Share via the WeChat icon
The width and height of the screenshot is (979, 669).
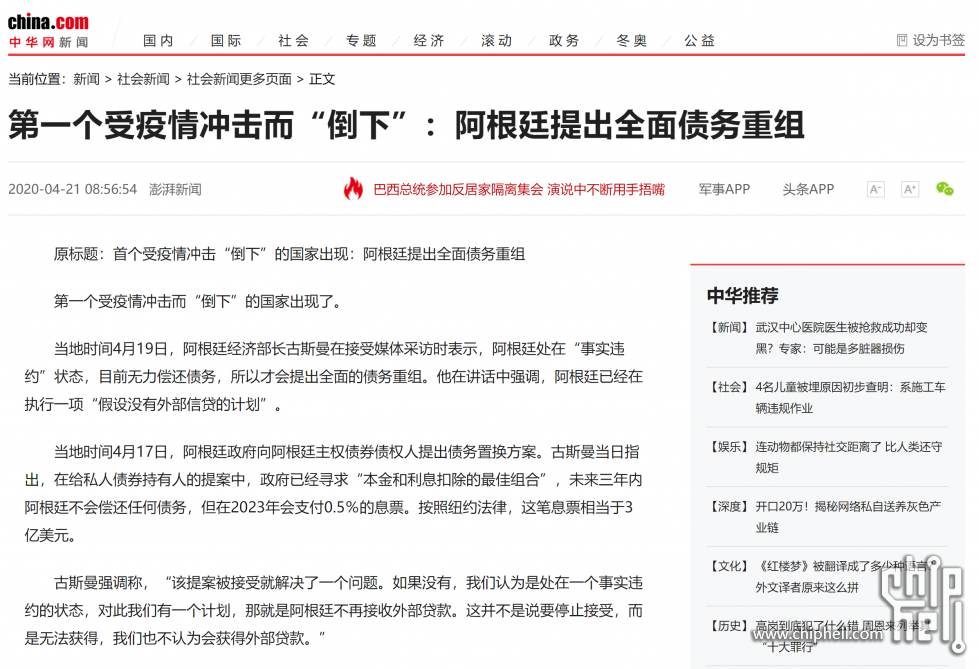pos(945,189)
